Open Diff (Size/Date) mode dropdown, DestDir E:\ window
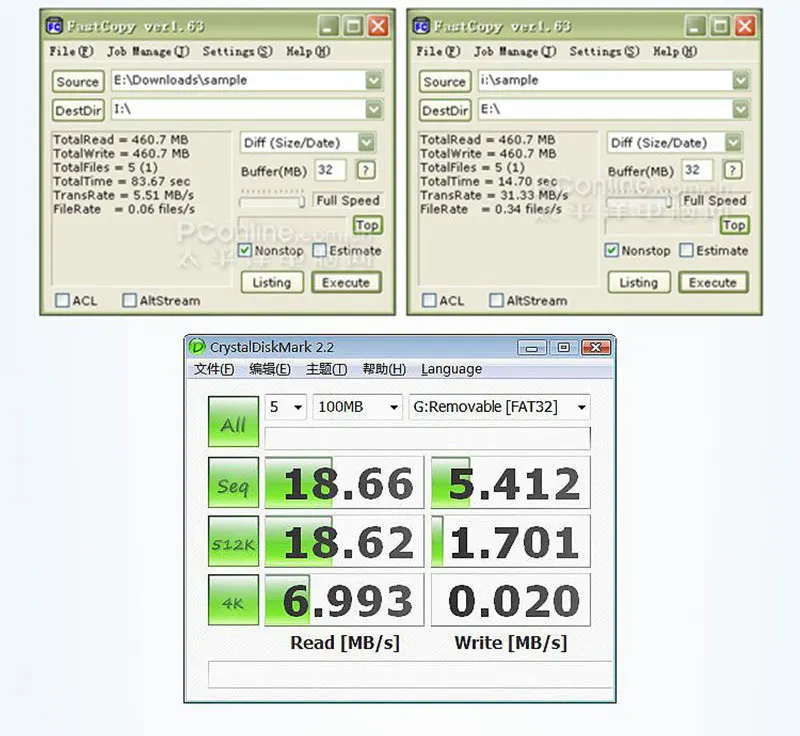Viewport: 800px width, 736px height. pos(674,143)
